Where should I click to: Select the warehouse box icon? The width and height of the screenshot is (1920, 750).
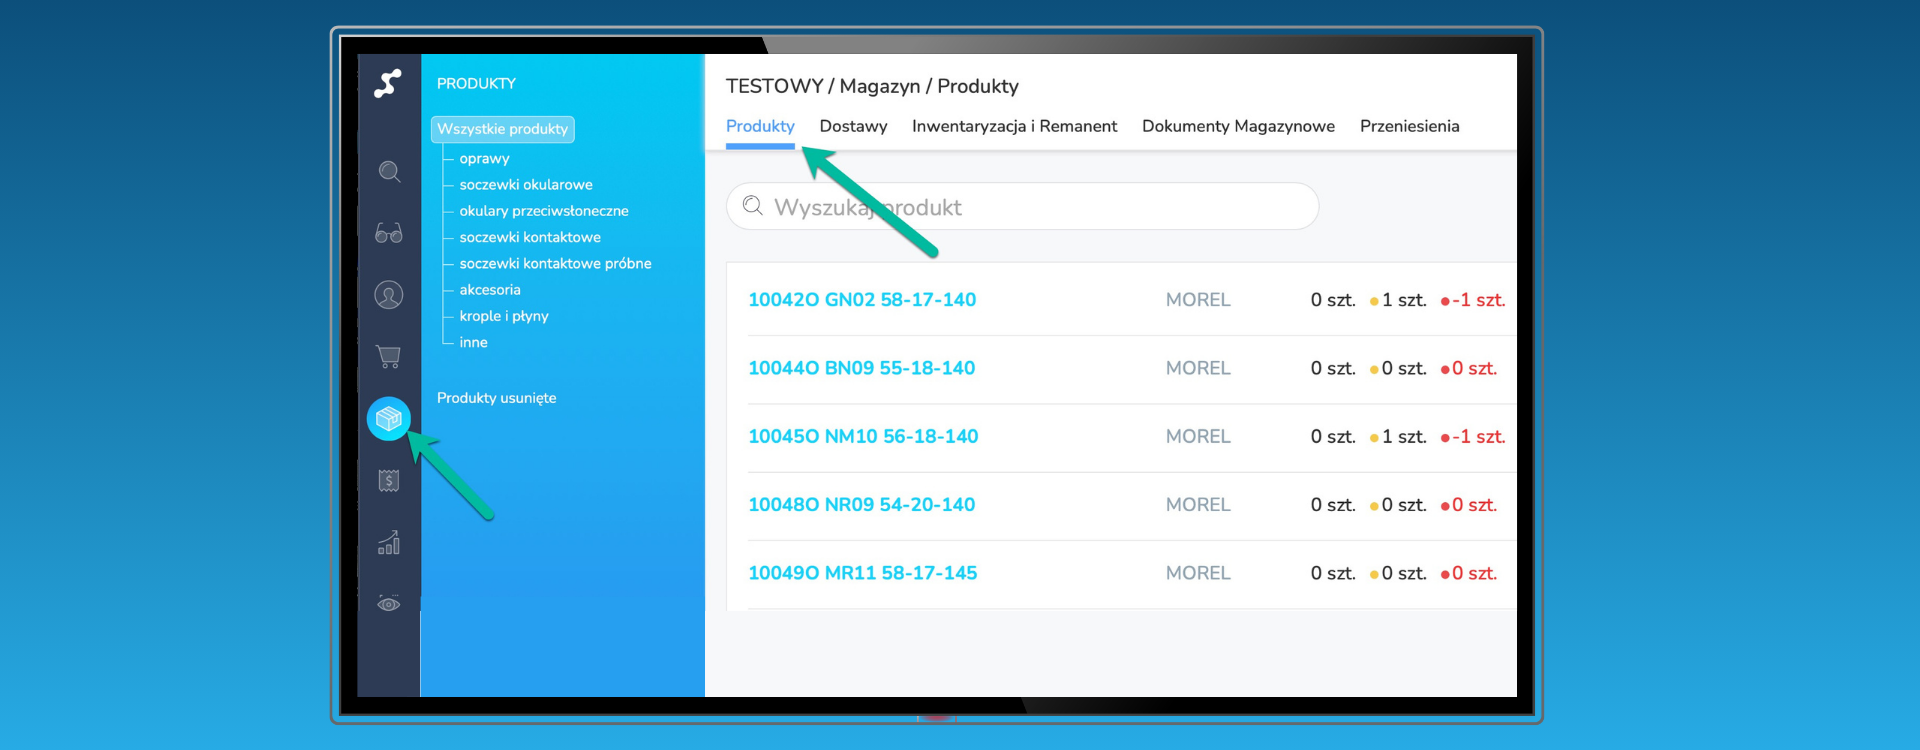click(389, 419)
